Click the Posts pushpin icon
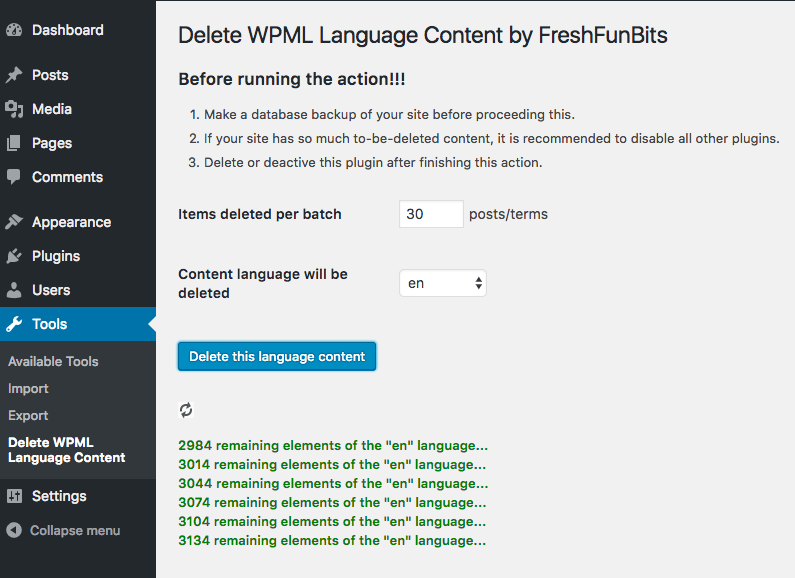The height and width of the screenshot is (578, 795). [14, 75]
